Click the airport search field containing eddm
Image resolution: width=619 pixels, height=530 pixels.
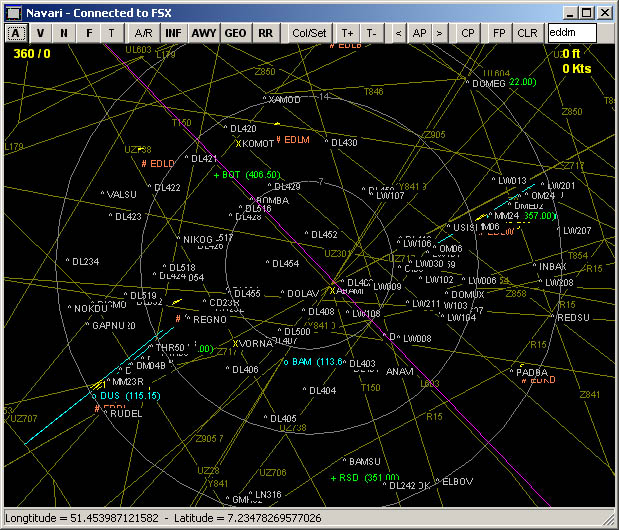click(x=571, y=33)
